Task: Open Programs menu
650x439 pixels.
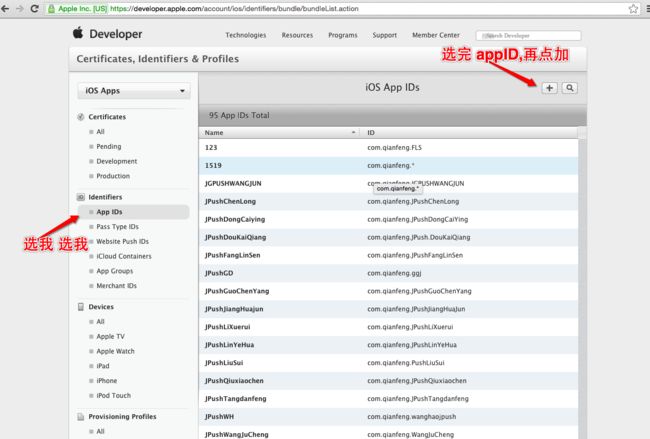Action: (342, 35)
